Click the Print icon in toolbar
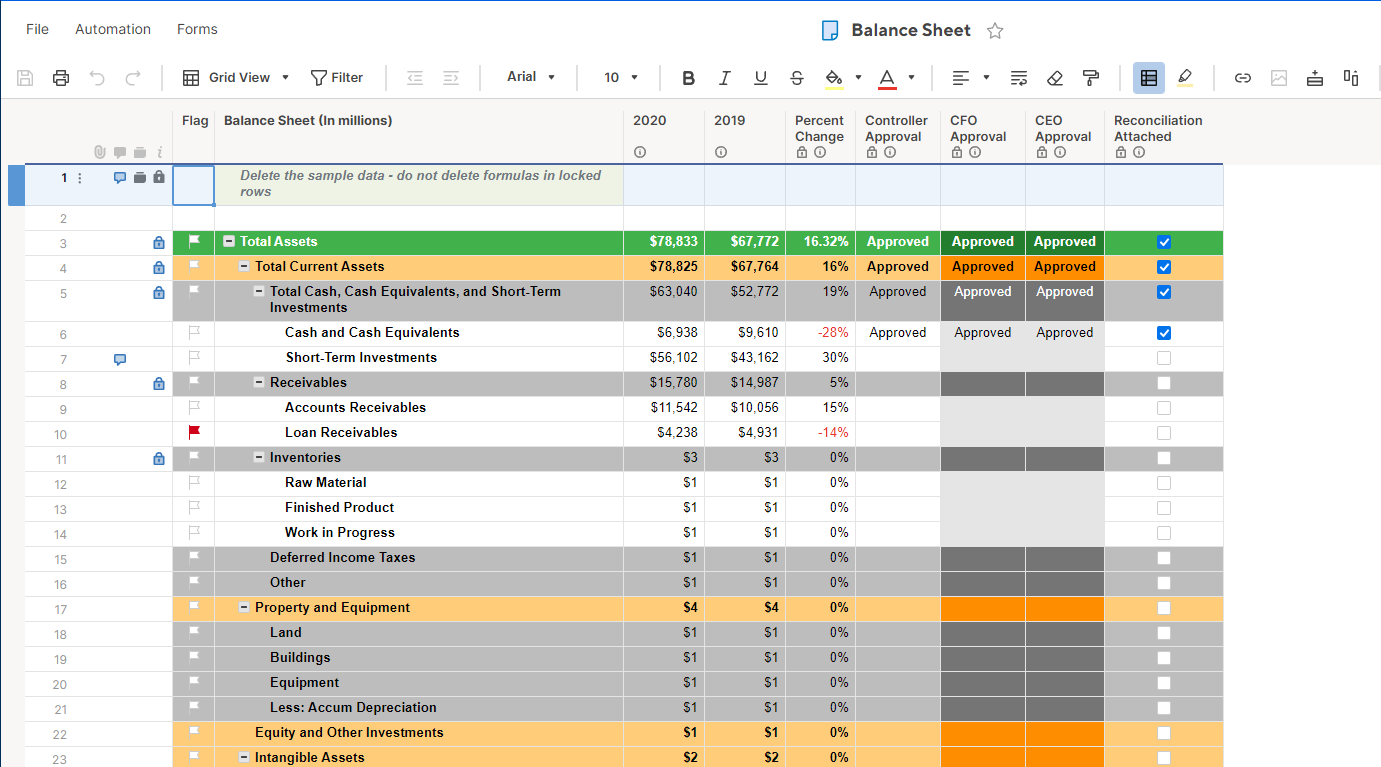This screenshot has width=1381, height=767. click(61, 78)
